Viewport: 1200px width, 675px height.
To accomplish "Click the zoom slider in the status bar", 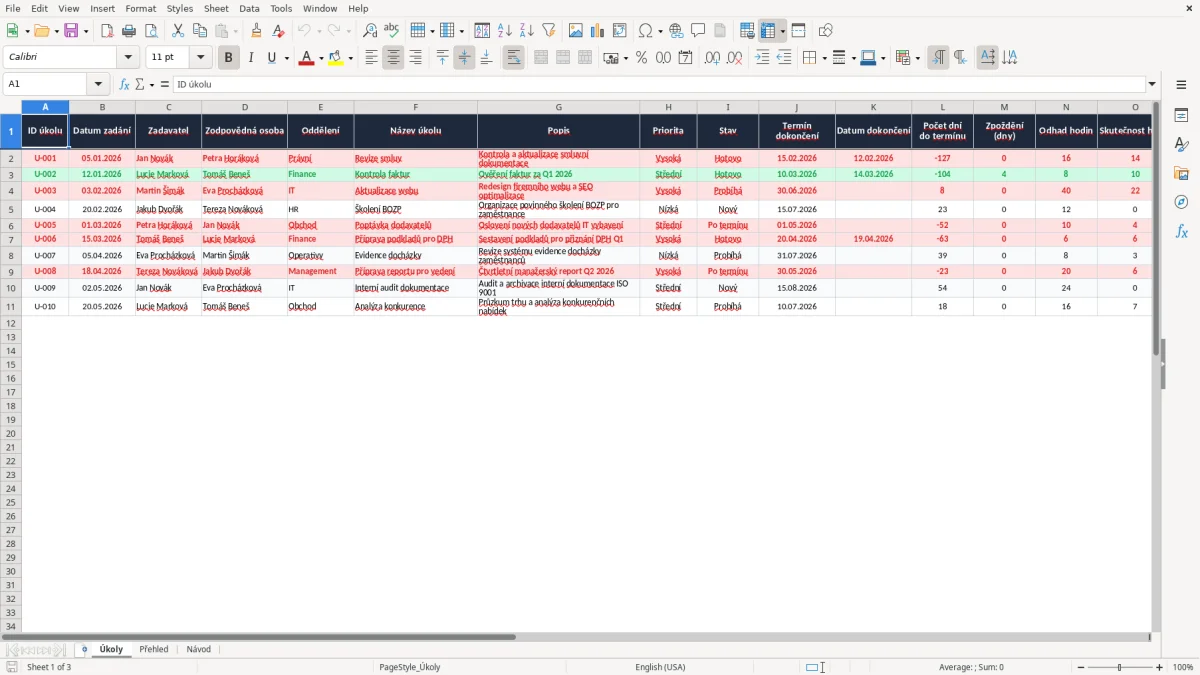I will click(x=1119, y=667).
